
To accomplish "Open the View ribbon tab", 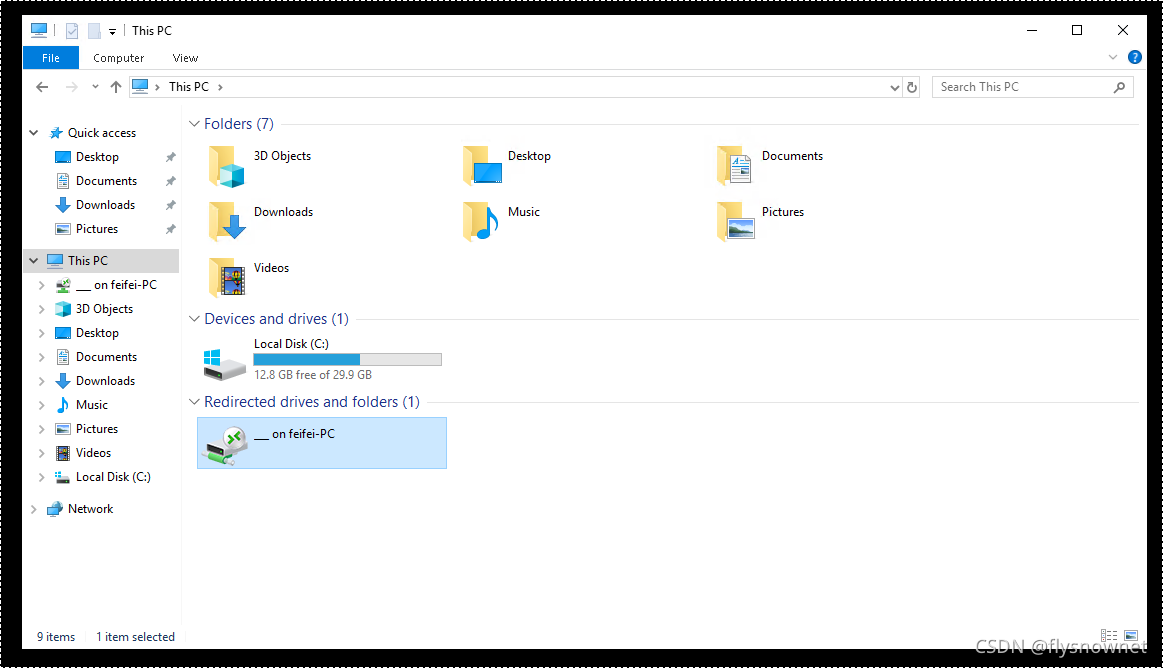I will (x=185, y=58).
